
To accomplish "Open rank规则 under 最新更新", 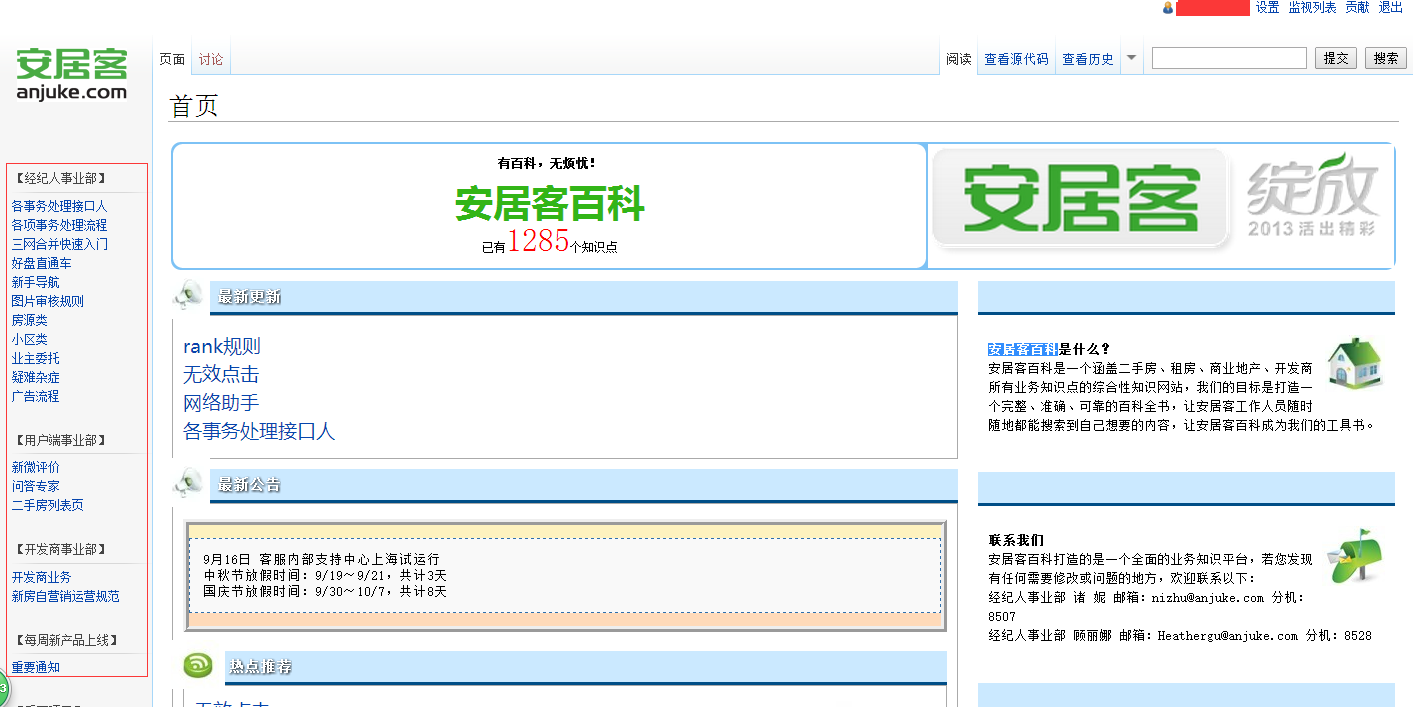I will (x=221, y=346).
